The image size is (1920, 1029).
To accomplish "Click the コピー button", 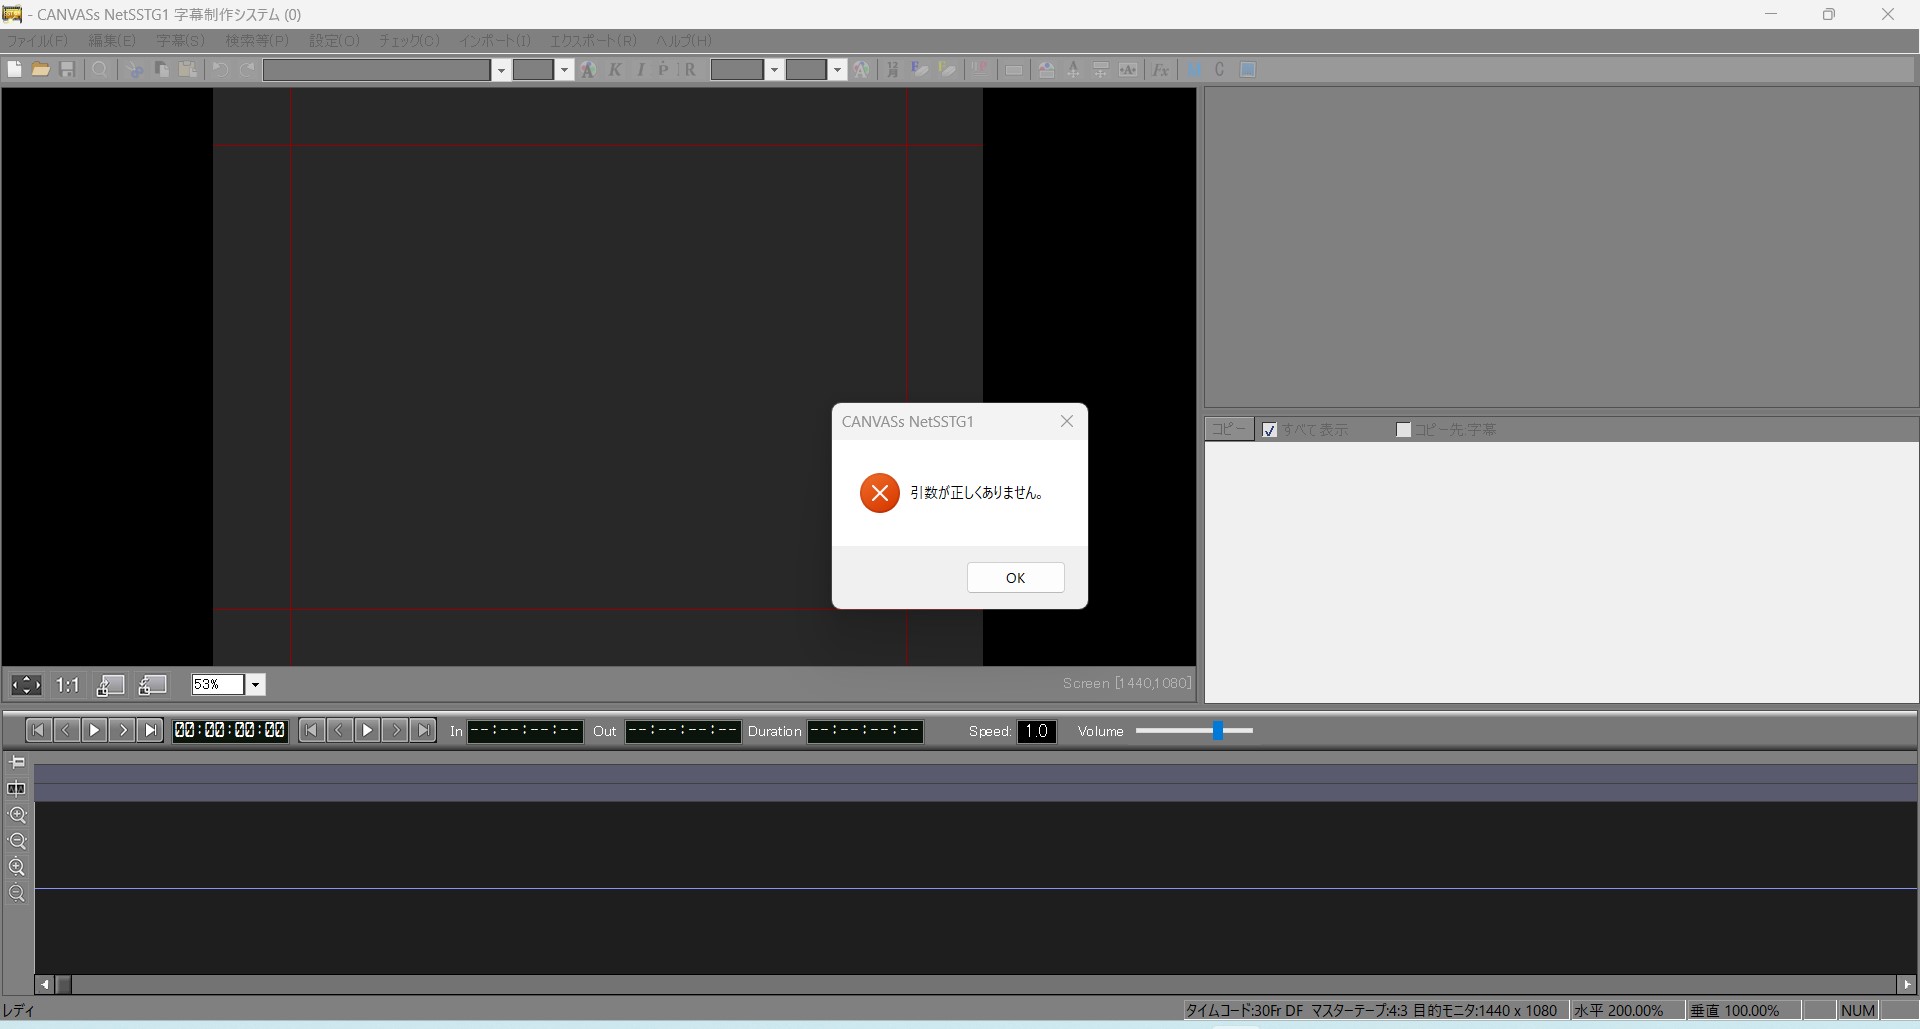I will point(1229,430).
